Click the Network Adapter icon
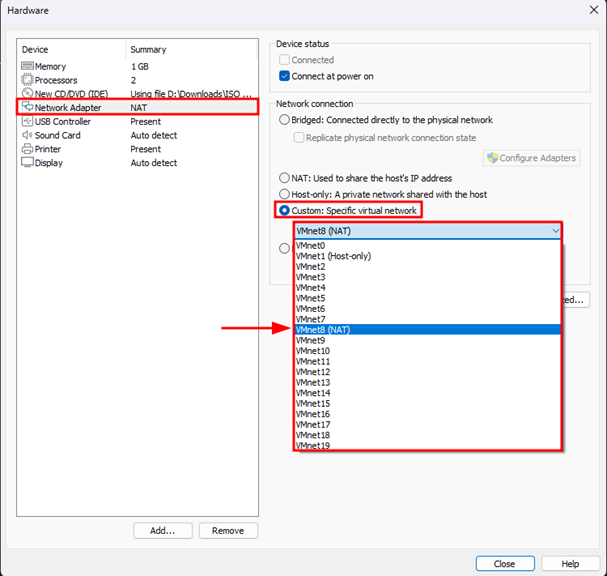 coord(27,107)
